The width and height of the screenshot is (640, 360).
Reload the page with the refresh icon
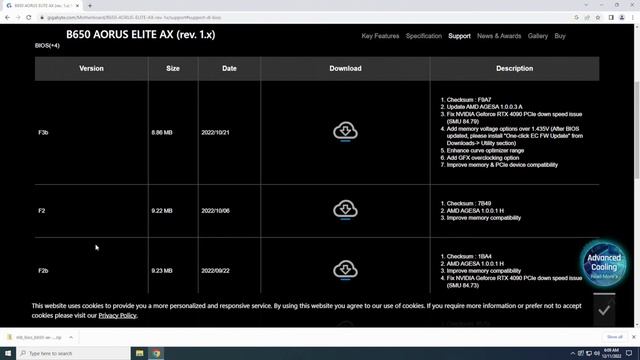point(29,18)
